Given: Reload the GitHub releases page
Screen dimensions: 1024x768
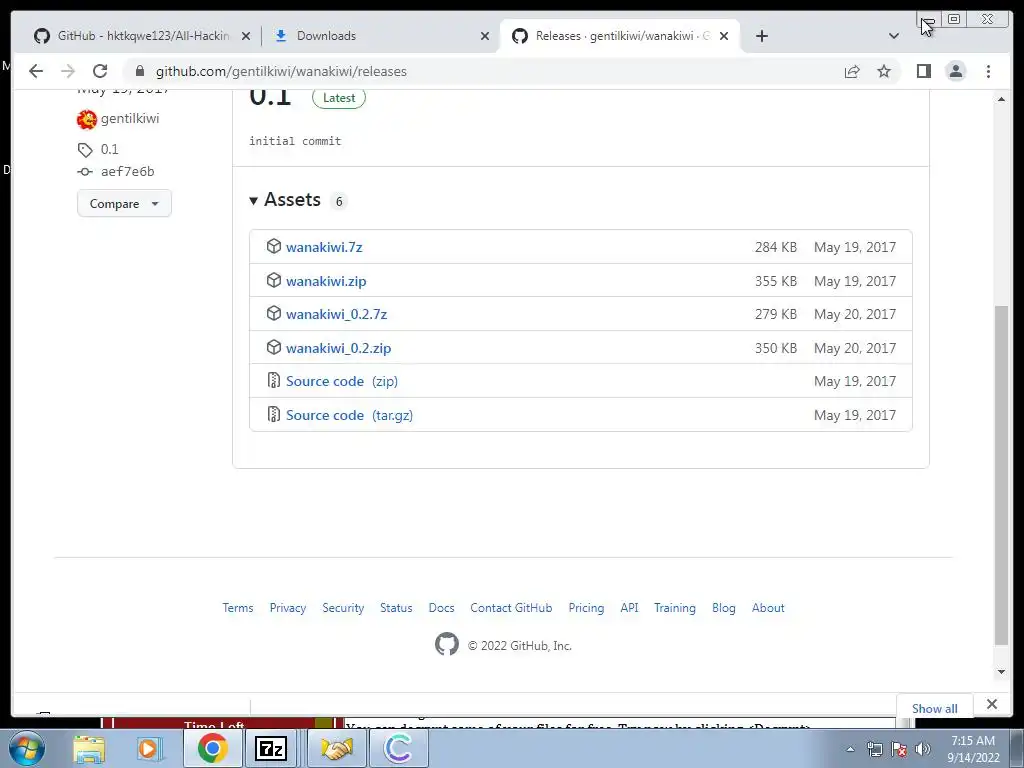Looking at the screenshot, I should [100, 71].
